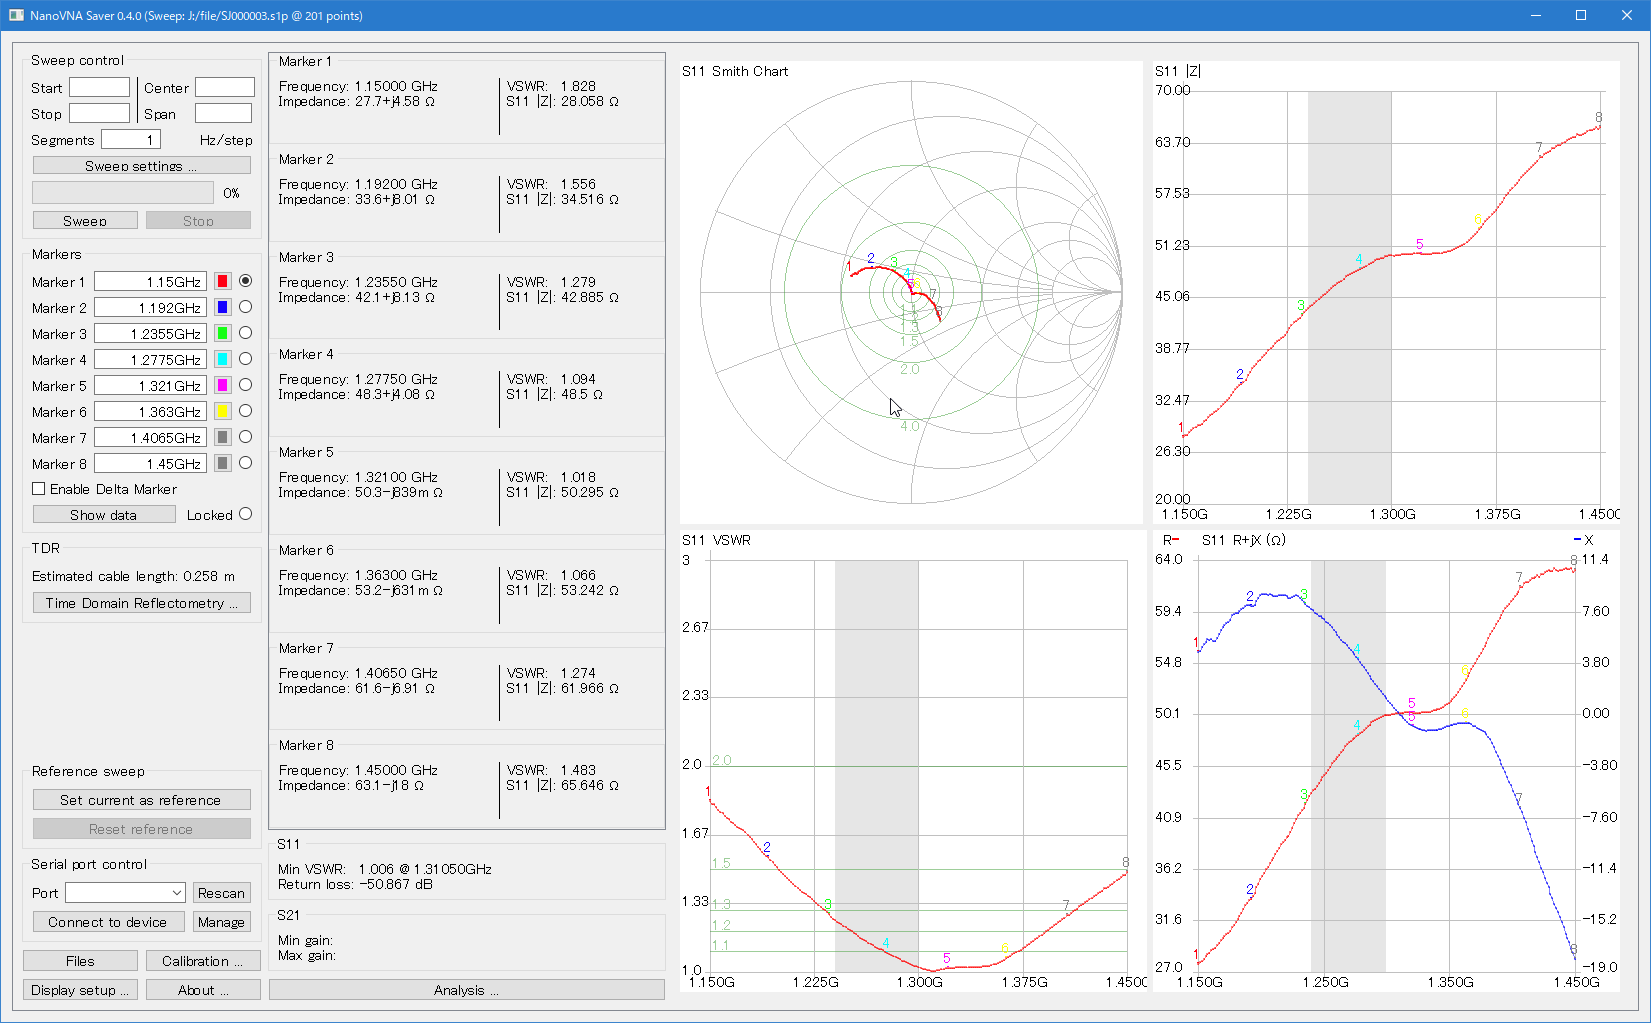Set current sweep as reference
This screenshot has width=1651, height=1023.
(141, 800)
